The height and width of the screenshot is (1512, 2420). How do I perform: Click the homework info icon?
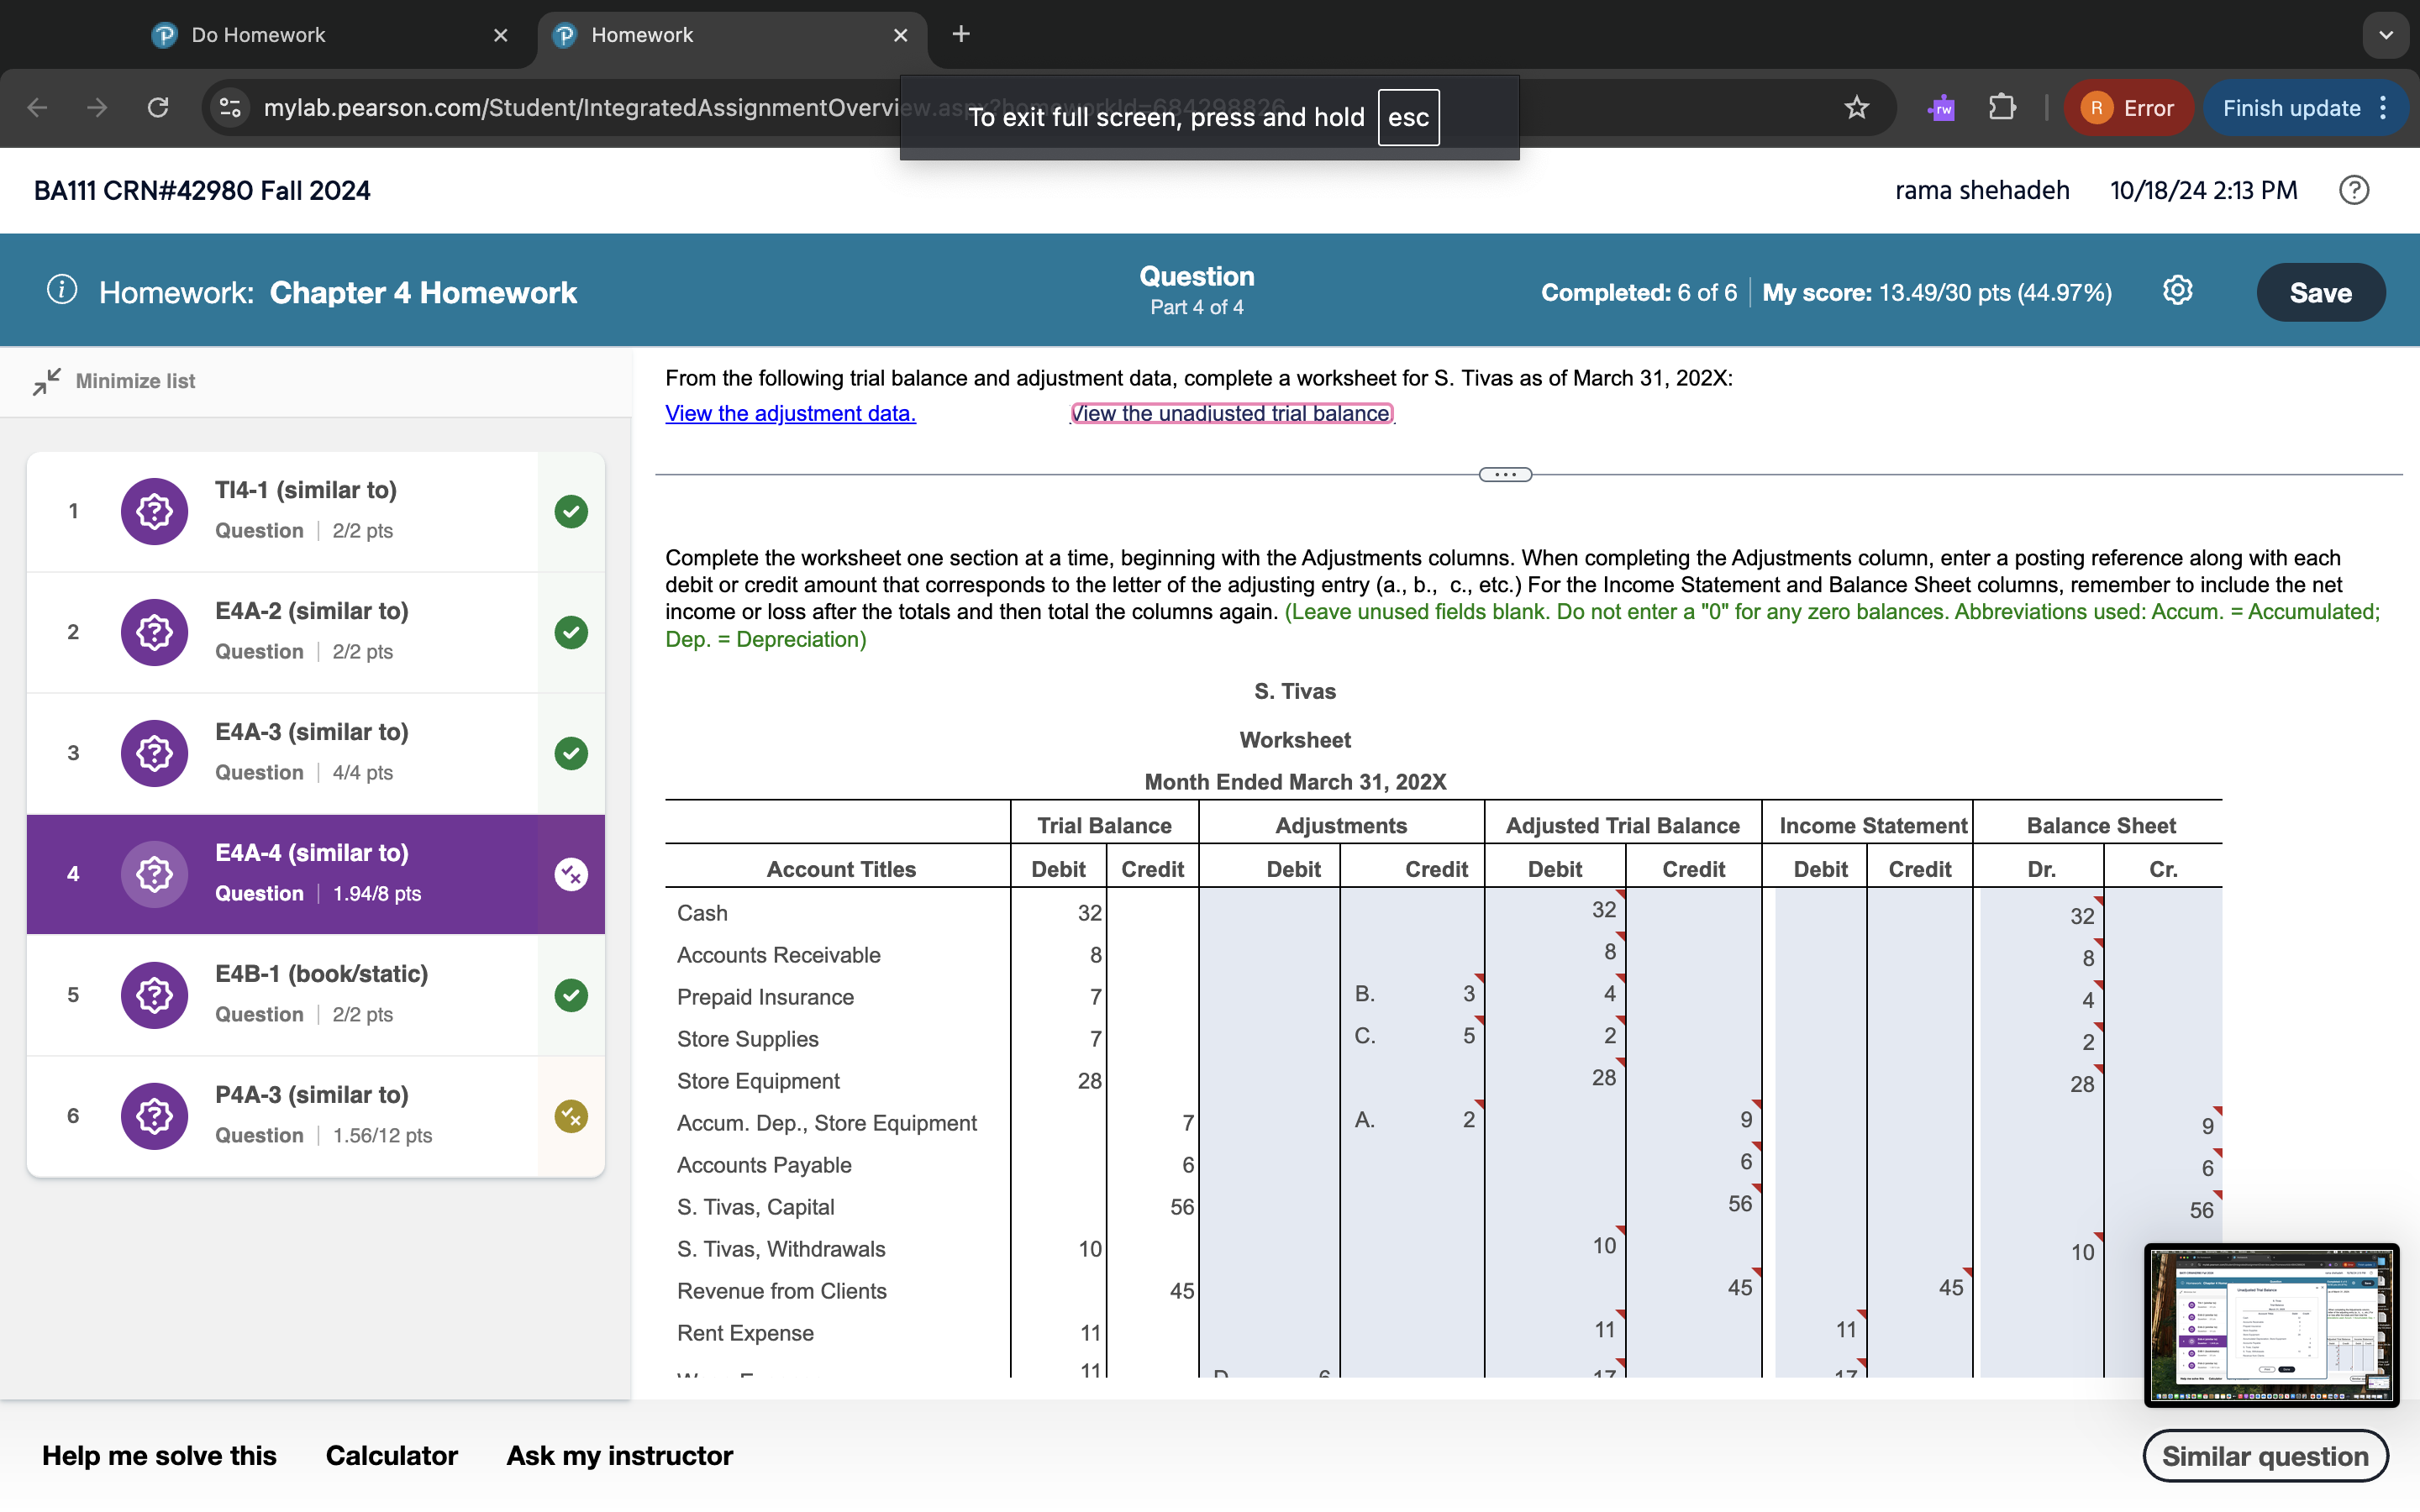pyautogui.click(x=62, y=291)
